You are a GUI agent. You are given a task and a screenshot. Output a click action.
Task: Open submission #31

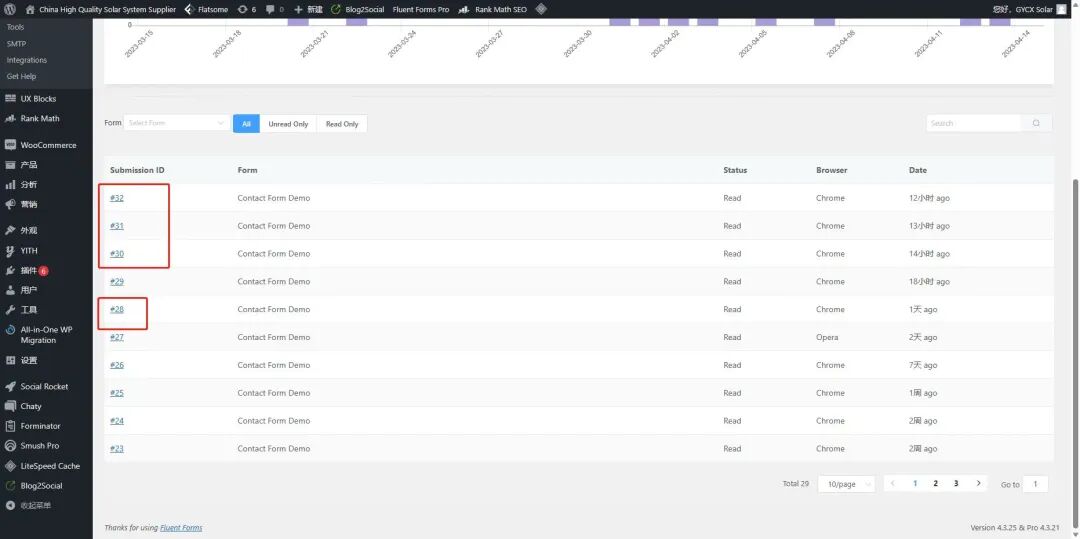tap(117, 226)
